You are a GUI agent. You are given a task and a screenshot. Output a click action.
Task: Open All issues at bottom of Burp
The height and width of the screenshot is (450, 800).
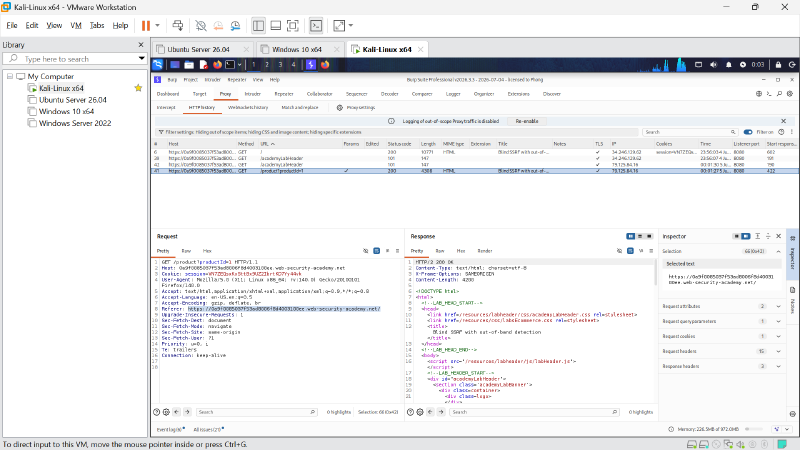[207, 430]
